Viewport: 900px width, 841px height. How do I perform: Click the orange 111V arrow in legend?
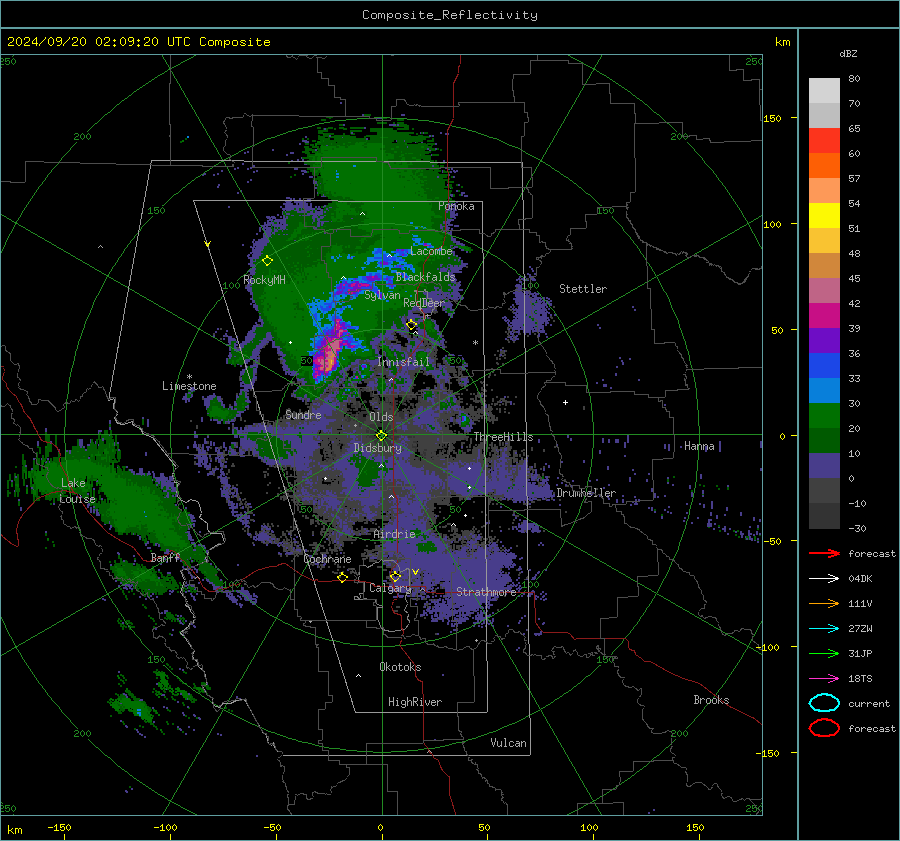point(824,603)
